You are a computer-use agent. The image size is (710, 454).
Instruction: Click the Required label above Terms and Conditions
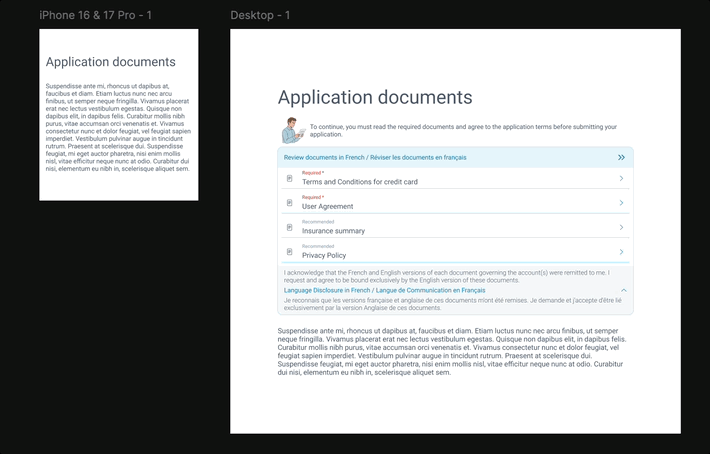pyautogui.click(x=313, y=173)
